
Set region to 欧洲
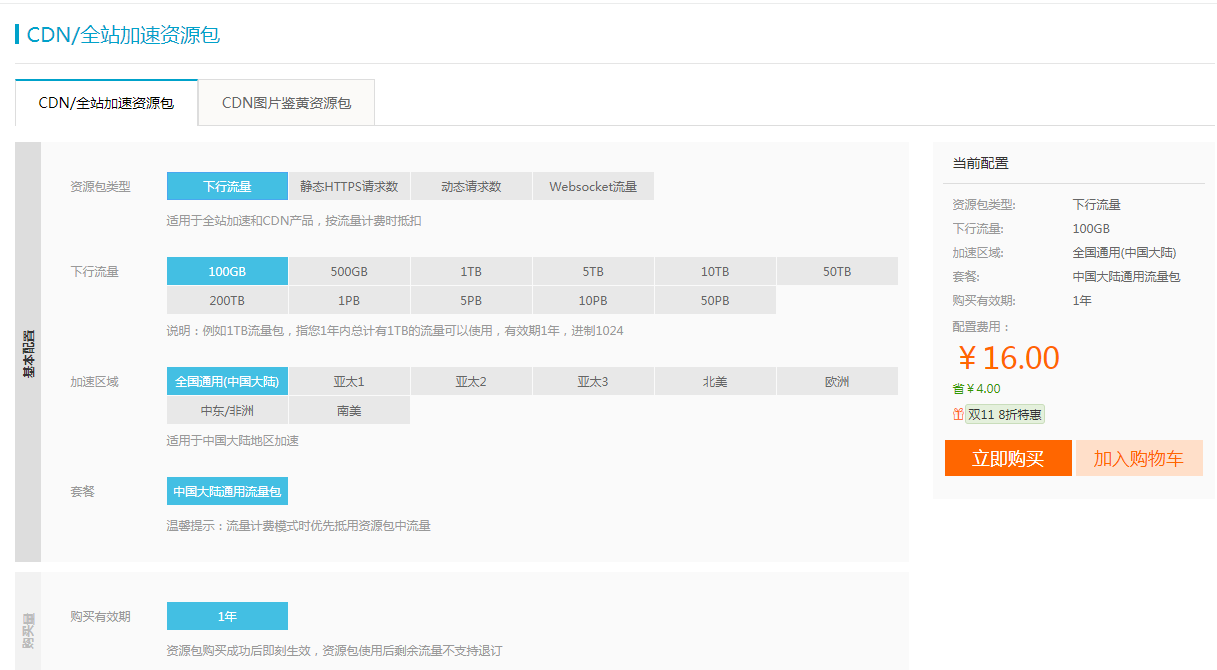(837, 382)
